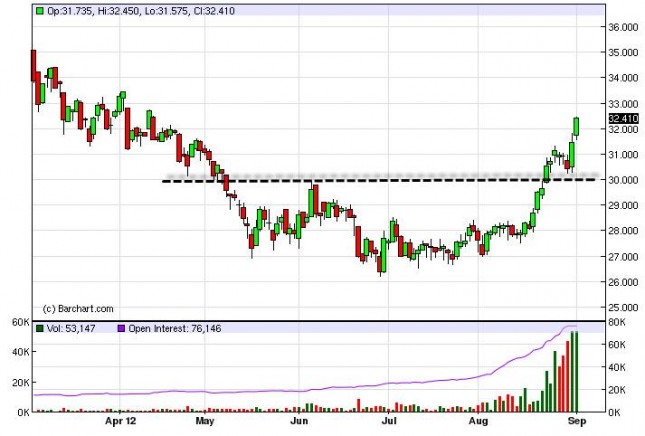This screenshot has height=436, width=645.
Task: Click the 36.000 price axis label
Action: 624,27
